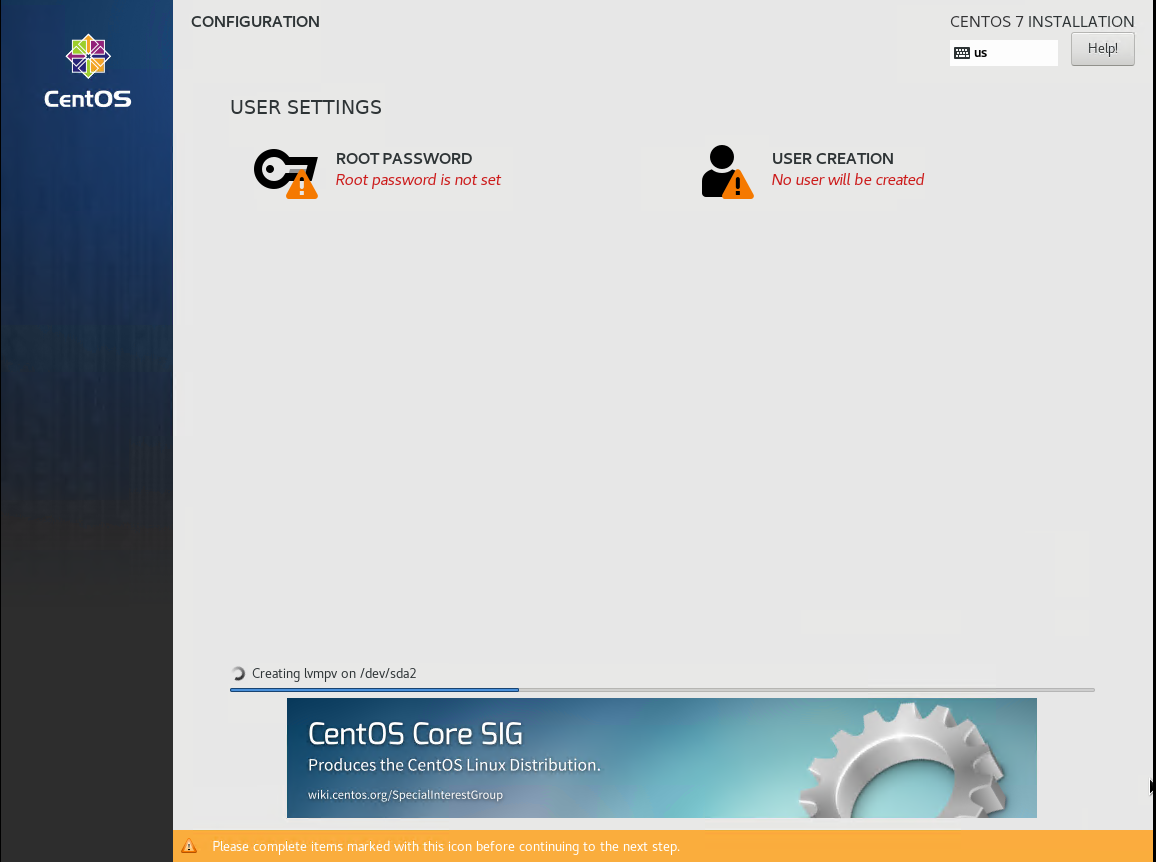The height and width of the screenshot is (862, 1156).
Task: Click the CentOS logo in the sidebar
Action: point(88,70)
